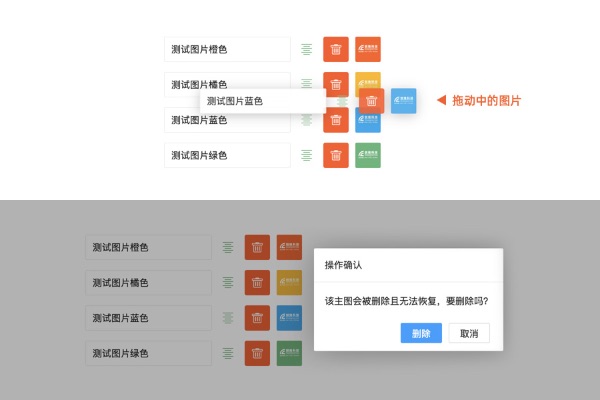Click the drag handle of dimmed 测试图片橙色 row
The image size is (600, 400).
[228, 247]
